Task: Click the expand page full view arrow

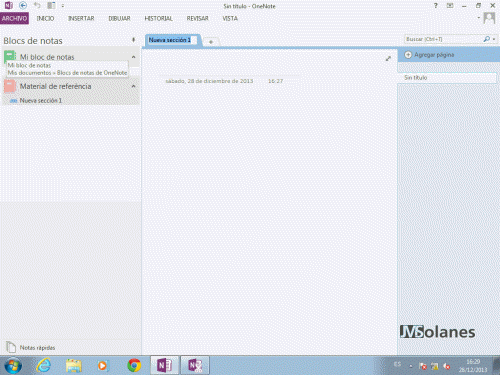Action: [x=388, y=59]
